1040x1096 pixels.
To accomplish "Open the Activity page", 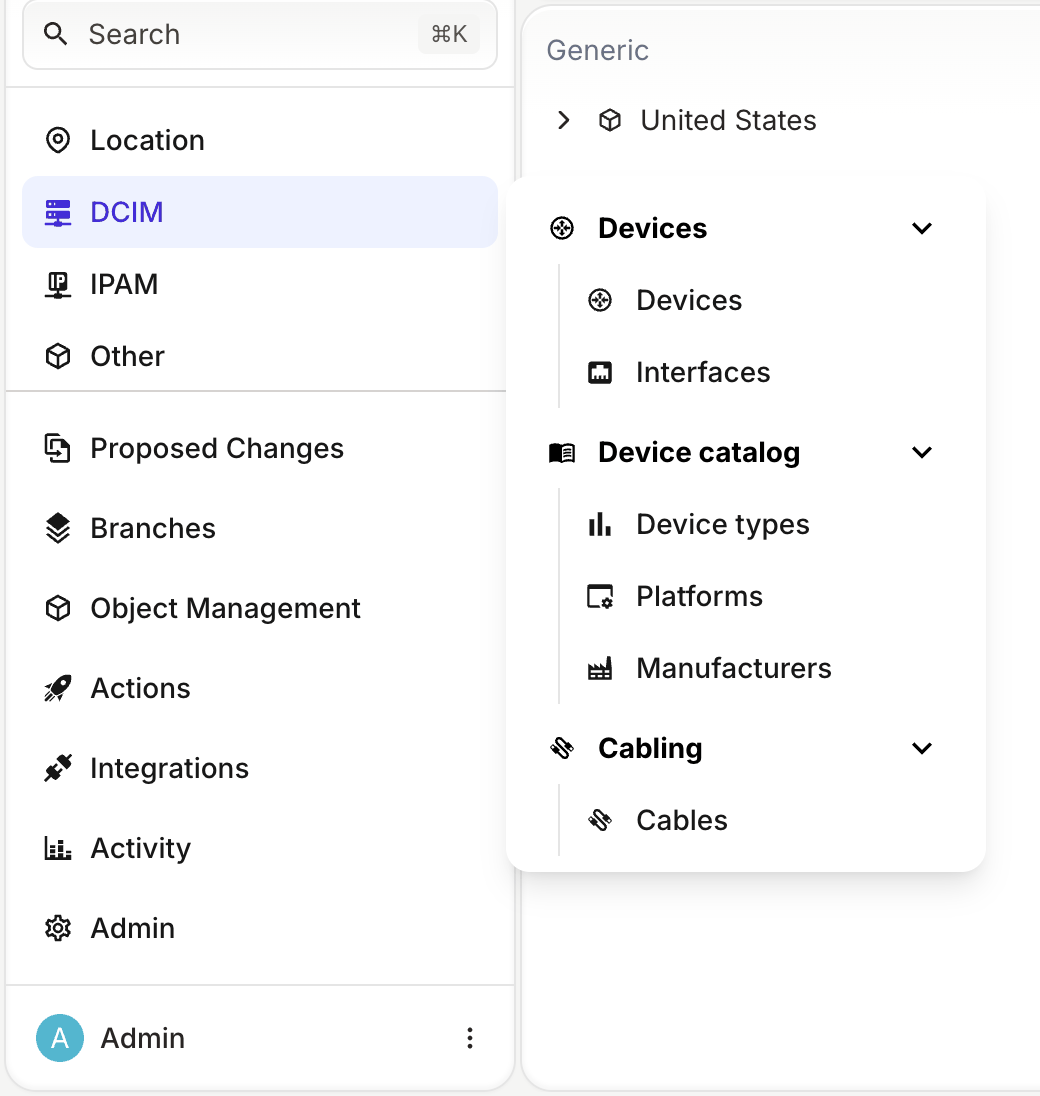I will pyautogui.click(x=260, y=849).
